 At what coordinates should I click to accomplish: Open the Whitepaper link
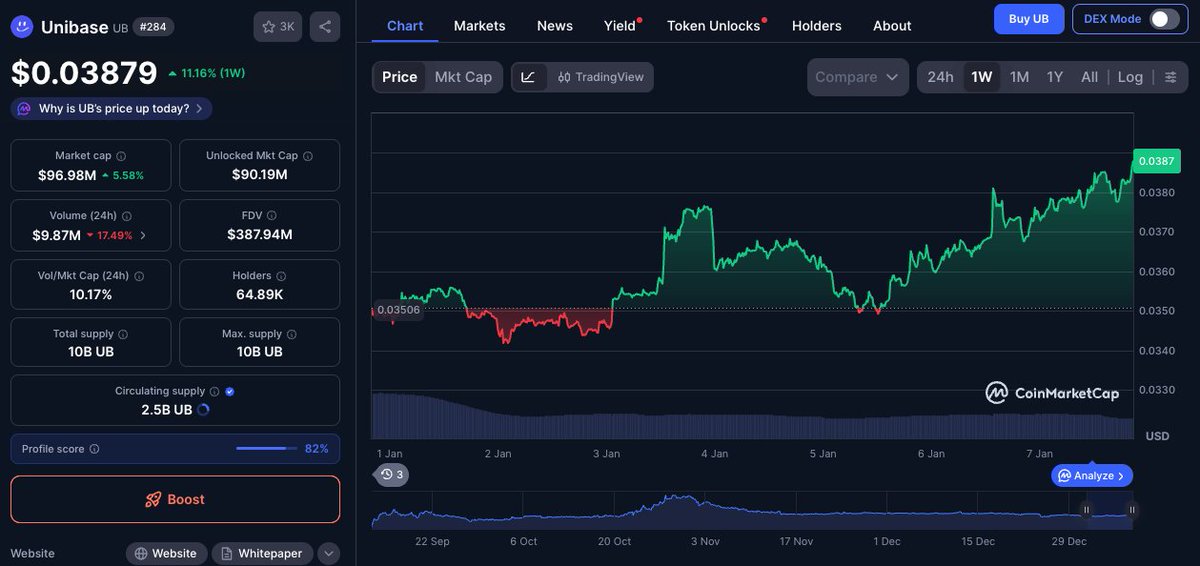click(x=262, y=553)
